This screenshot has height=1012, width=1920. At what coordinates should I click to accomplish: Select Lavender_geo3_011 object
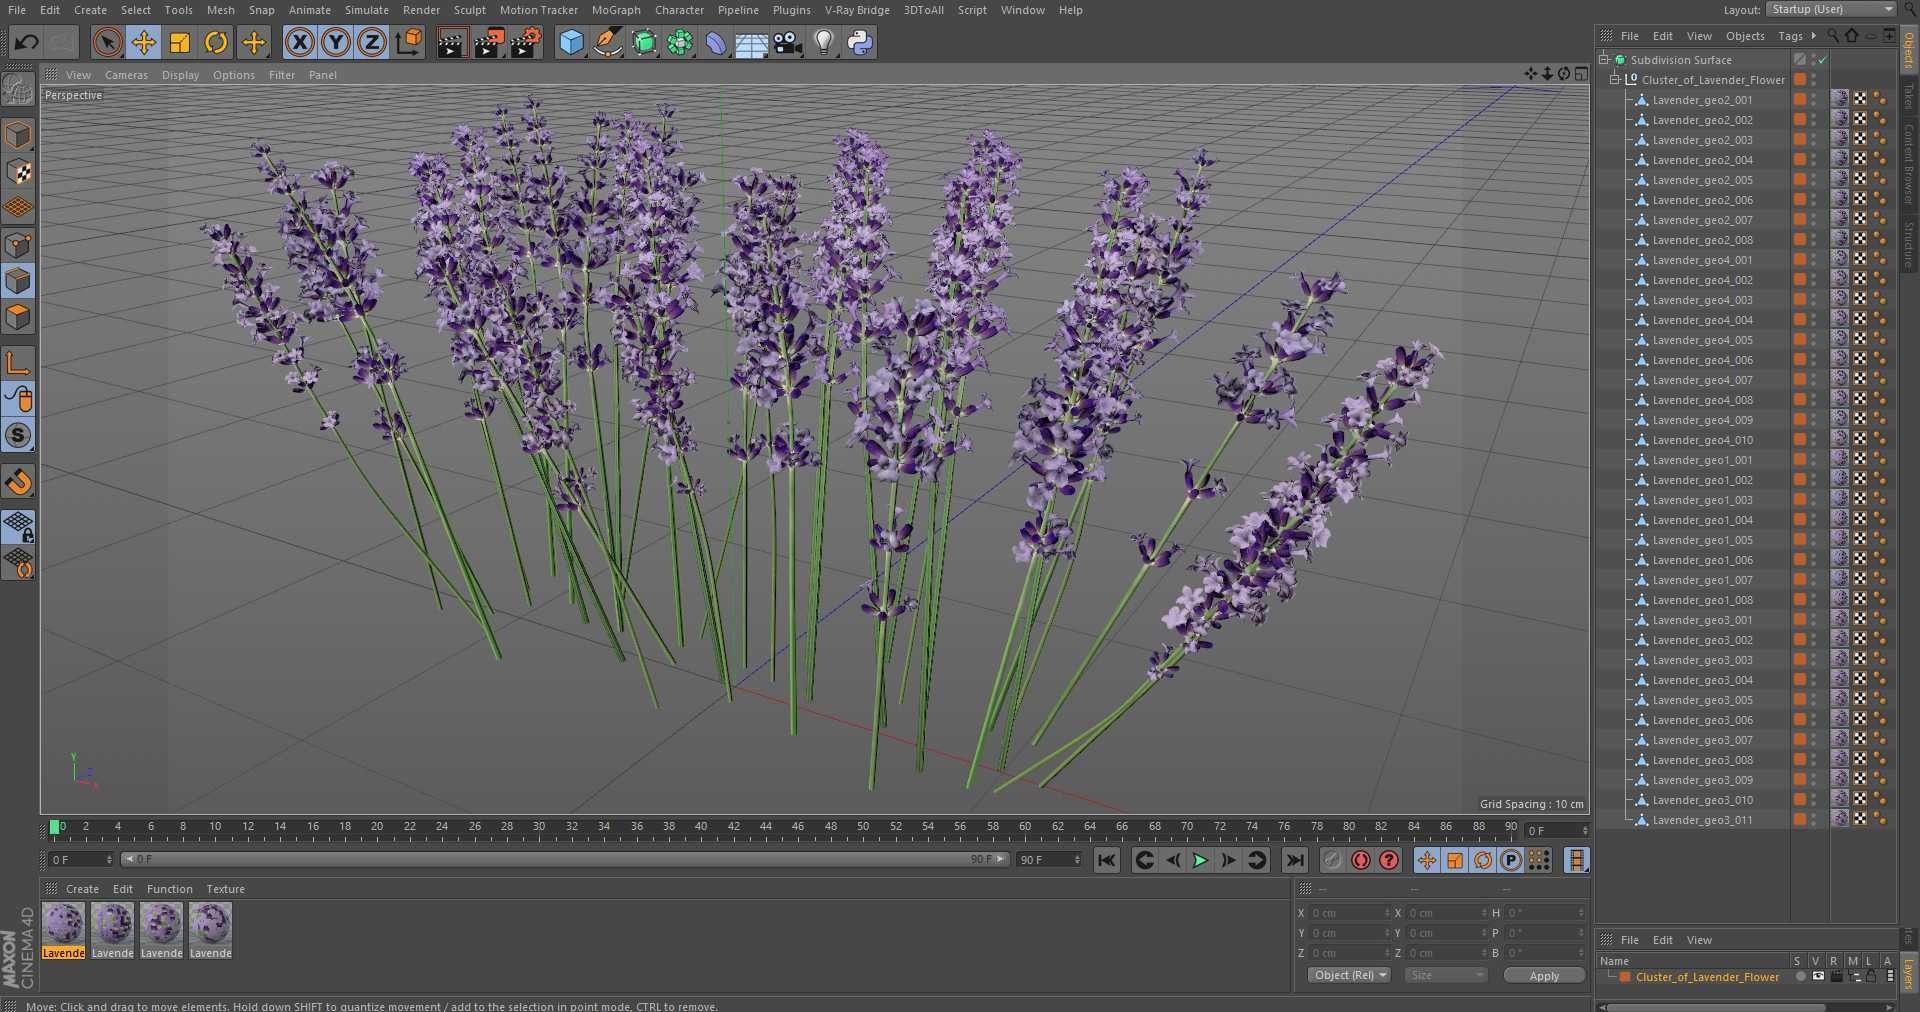tap(1702, 820)
